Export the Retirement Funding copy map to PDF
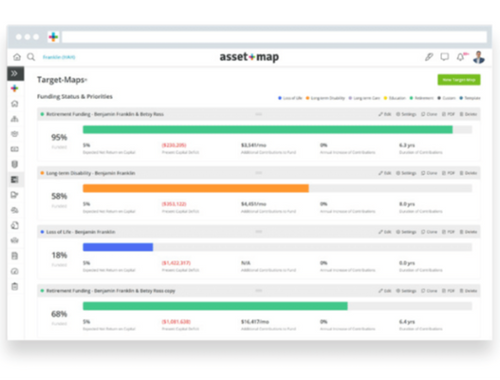The width and height of the screenshot is (500, 380). click(x=448, y=291)
